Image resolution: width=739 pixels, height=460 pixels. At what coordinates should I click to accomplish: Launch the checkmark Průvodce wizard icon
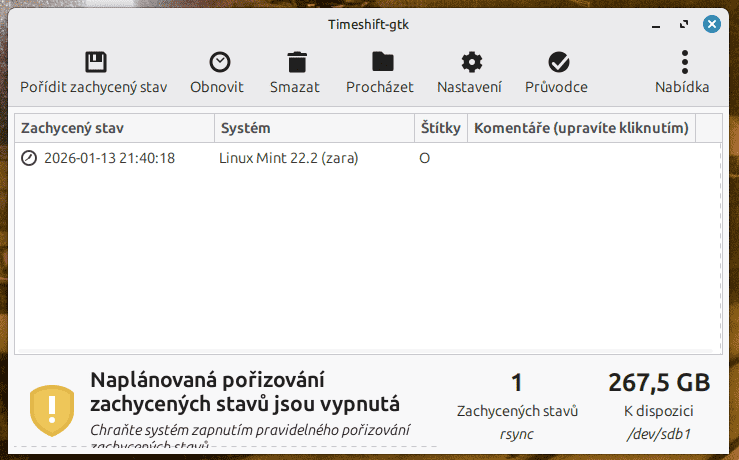559,62
